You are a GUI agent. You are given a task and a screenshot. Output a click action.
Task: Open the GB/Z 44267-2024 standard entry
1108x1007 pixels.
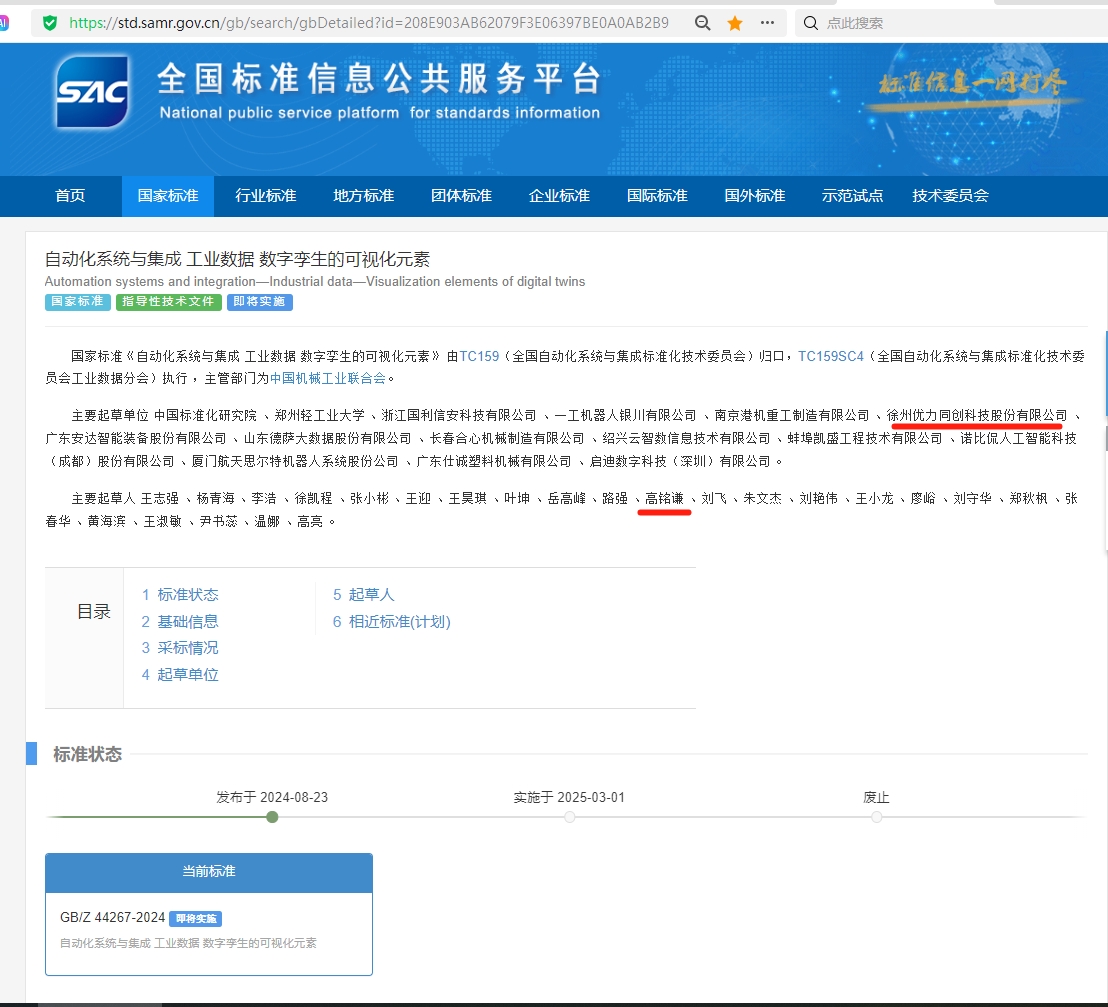click(112, 917)
